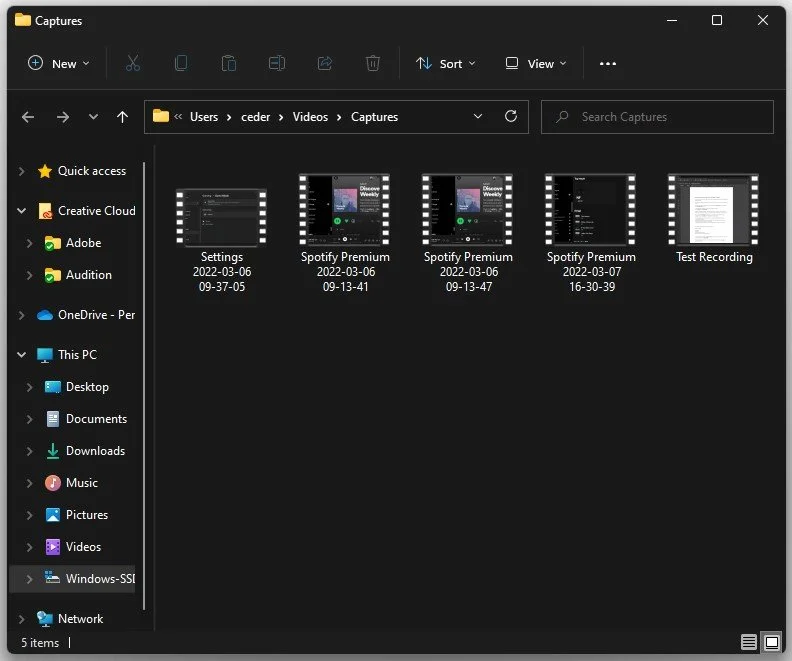Open the Sort dropdown menu
The image size is (792, 661).
pos(446,64)
